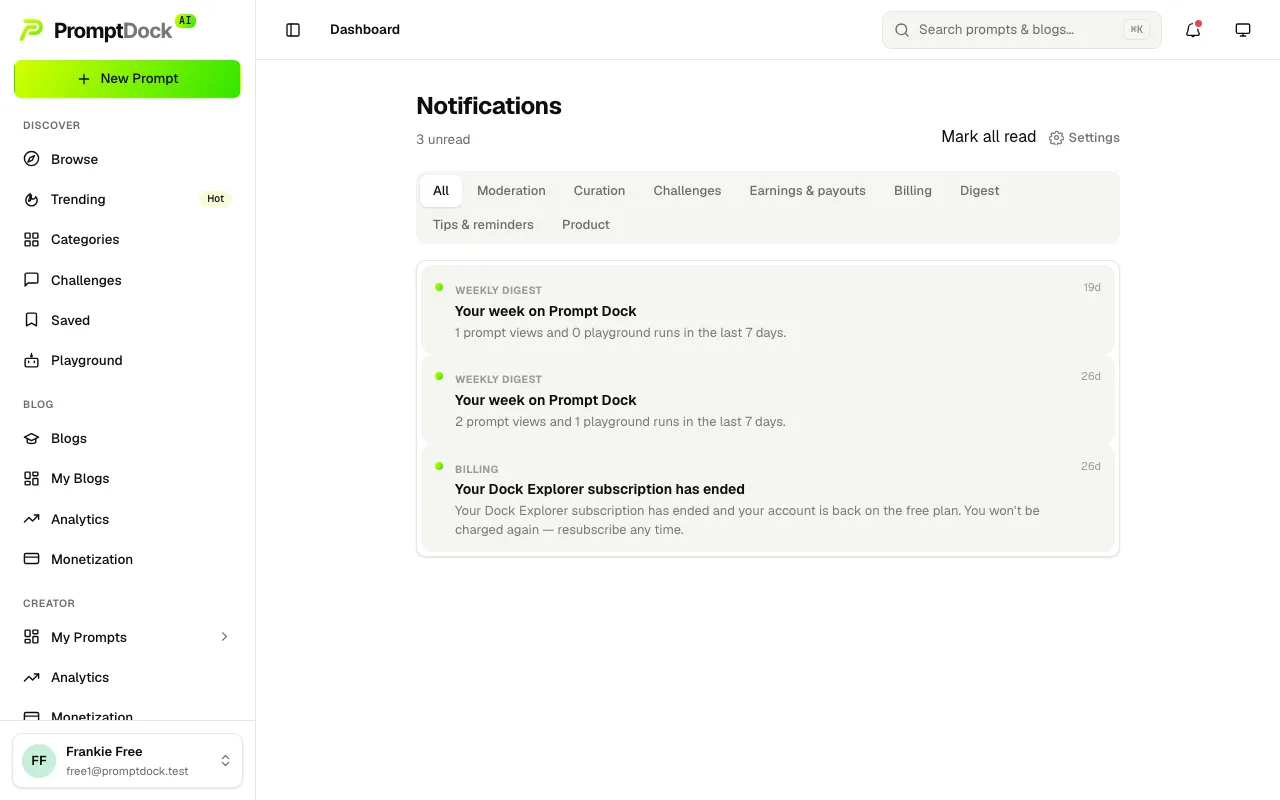Click the Saved bookmark icon
1280x800 pixels.
pos(31,320)
